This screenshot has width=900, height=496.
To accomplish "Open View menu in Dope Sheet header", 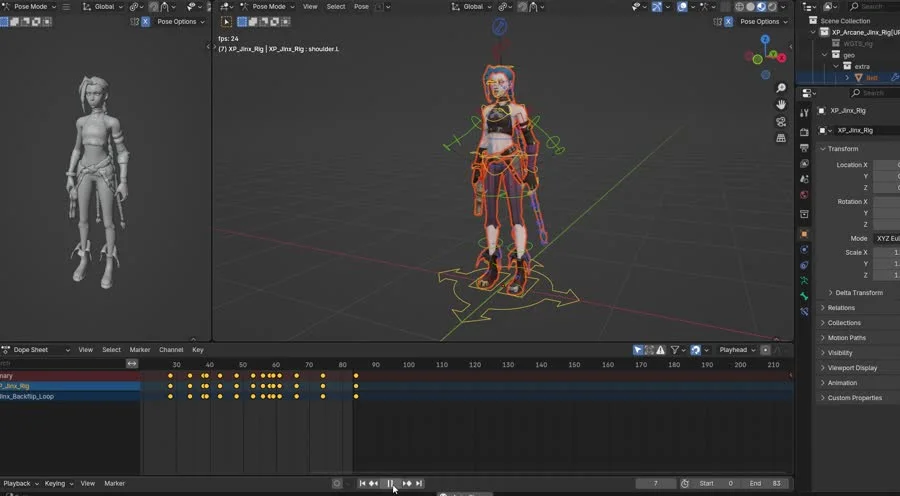I will click(x=86, y=350).
